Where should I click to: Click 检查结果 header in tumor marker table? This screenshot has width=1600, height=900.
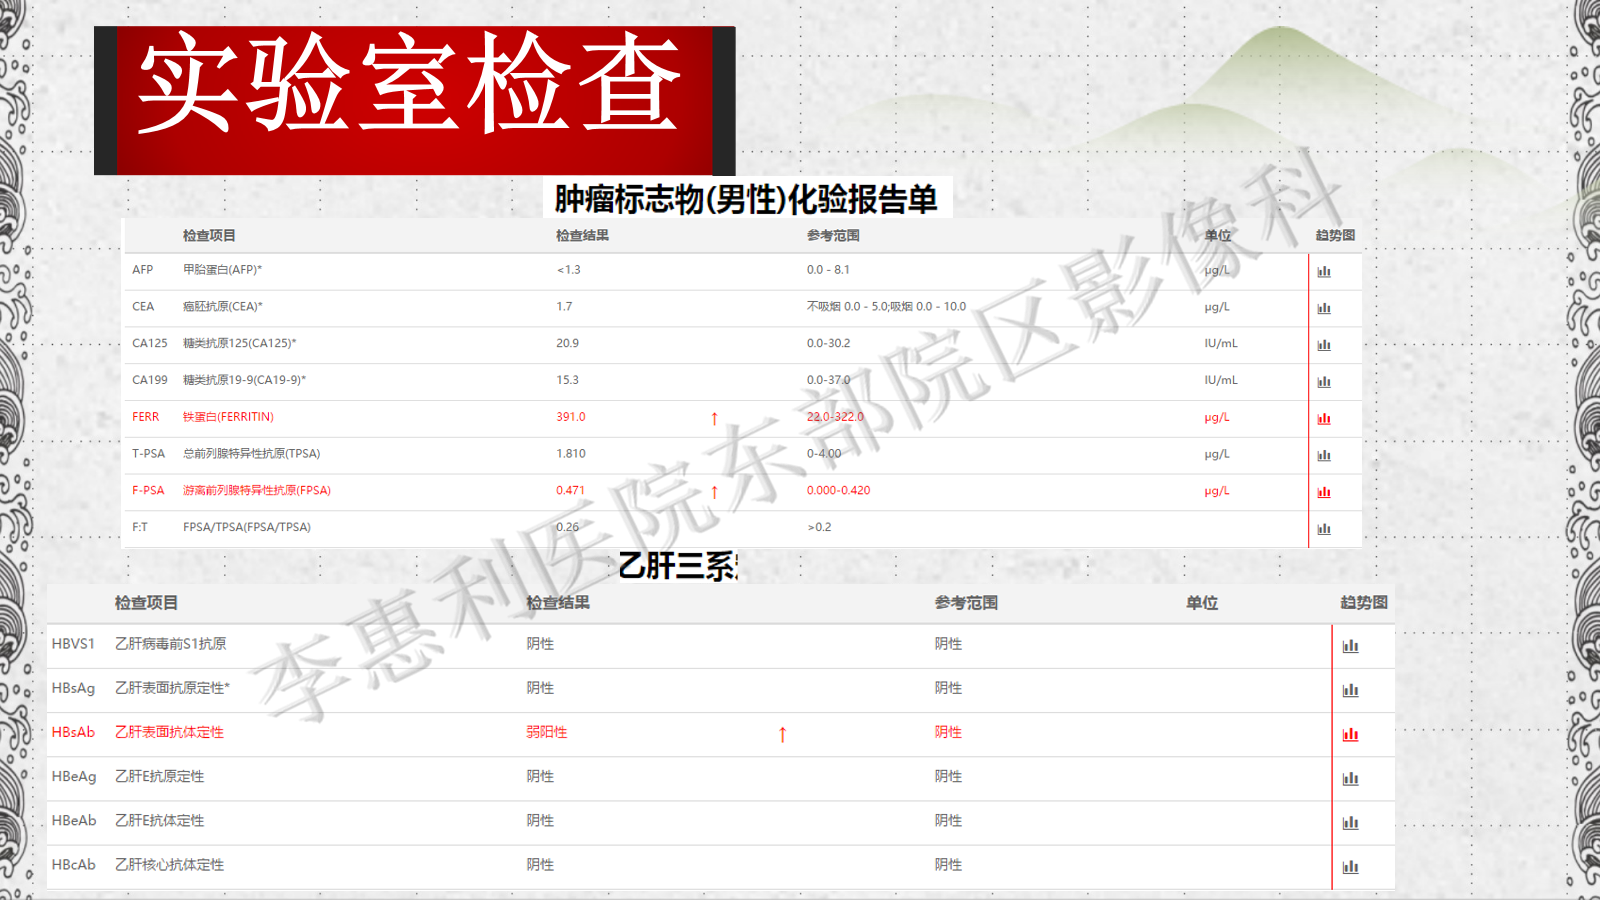coord(582,235)
